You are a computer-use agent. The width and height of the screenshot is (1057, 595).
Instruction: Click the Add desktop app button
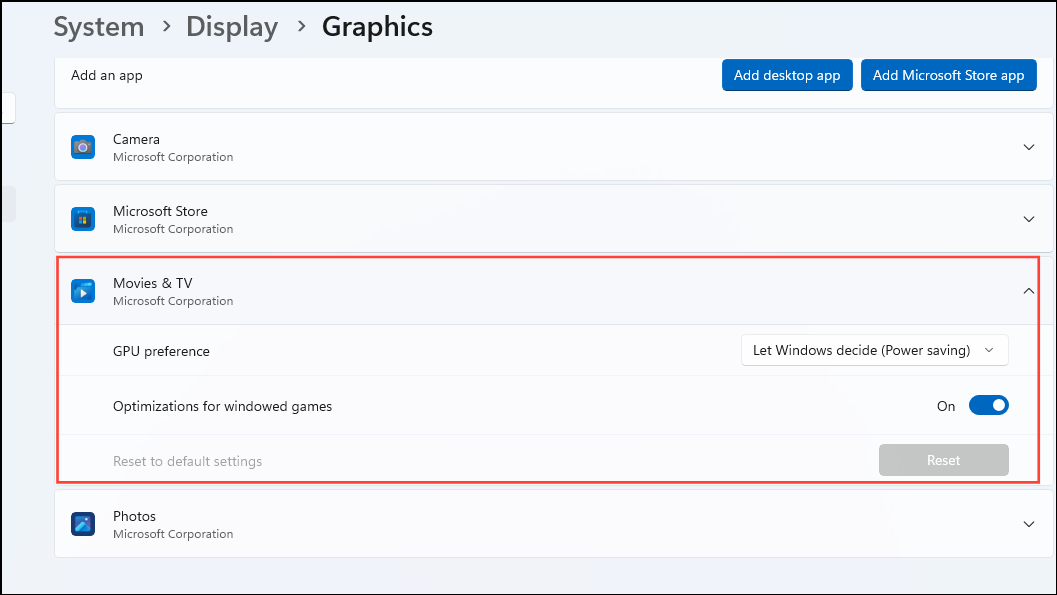[x=787, y=74]
